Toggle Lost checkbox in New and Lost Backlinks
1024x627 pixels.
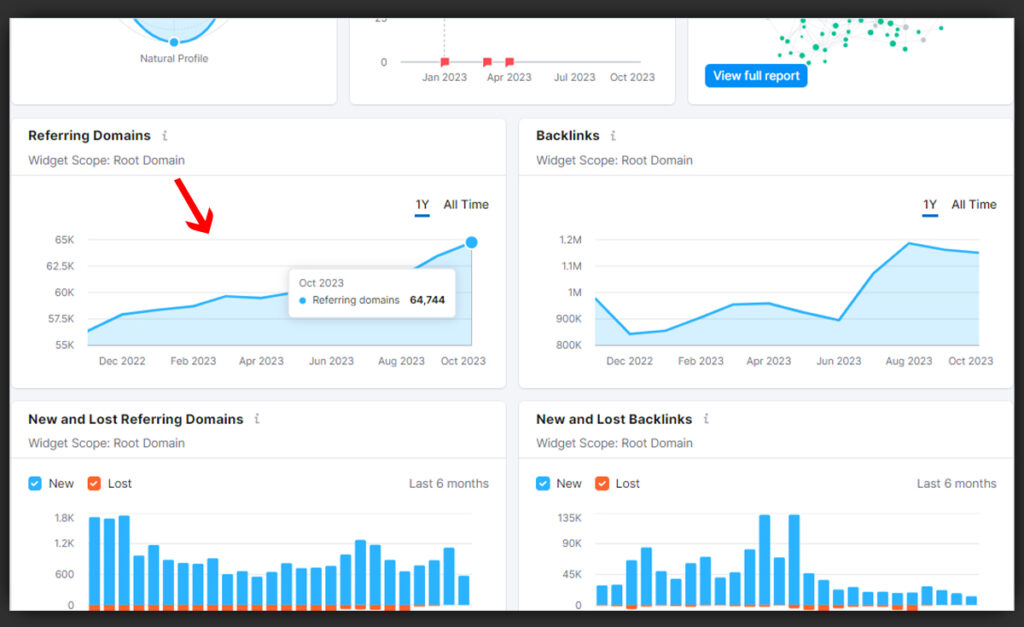click(x=602, y=484)
